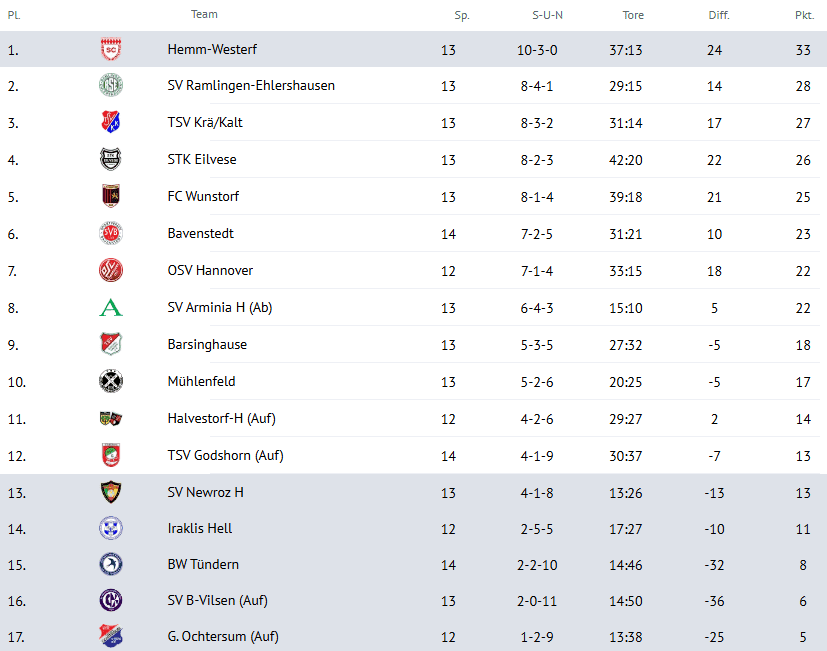
Task: Sort table by the Pkt. column header
Action: [804, 16]
